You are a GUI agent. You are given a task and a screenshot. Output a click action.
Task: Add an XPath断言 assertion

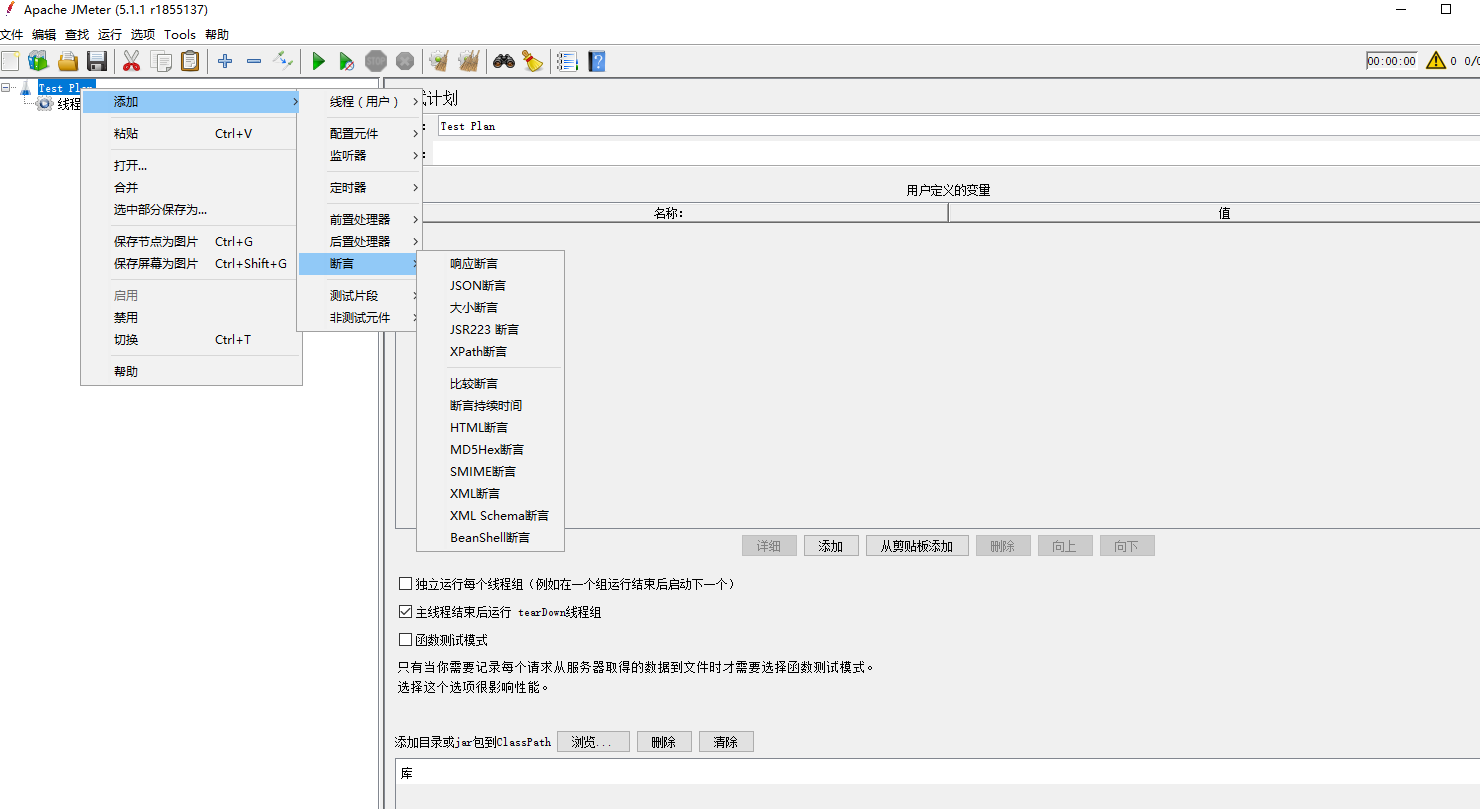(490, 351)
